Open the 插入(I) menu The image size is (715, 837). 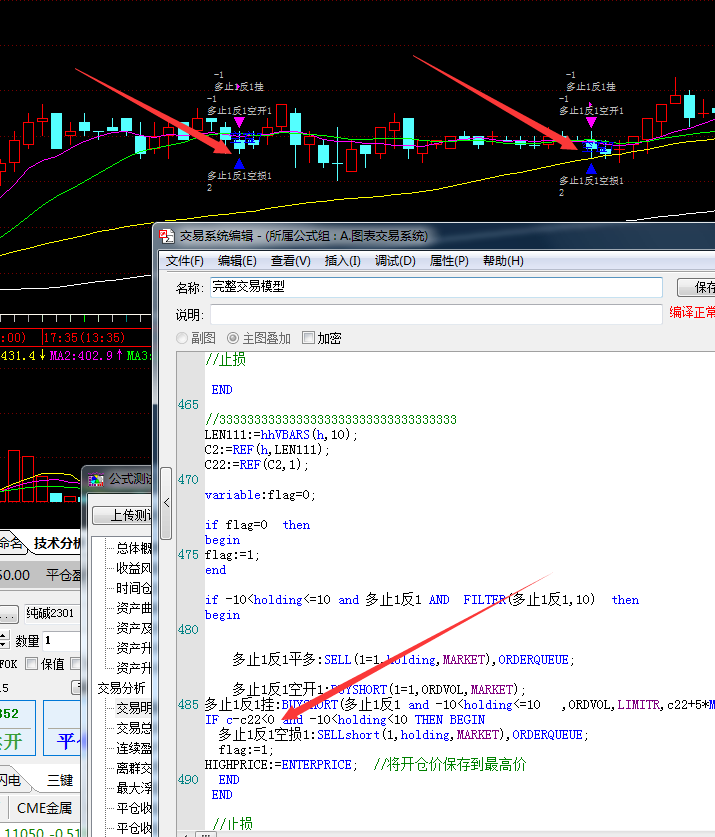click(342, 261)
